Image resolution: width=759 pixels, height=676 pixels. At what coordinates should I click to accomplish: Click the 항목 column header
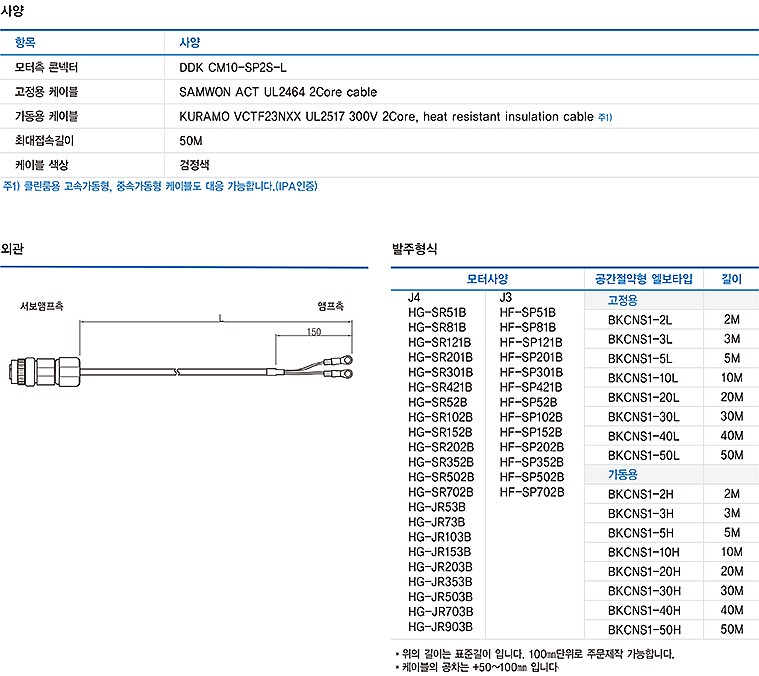[x=25, y=43]
